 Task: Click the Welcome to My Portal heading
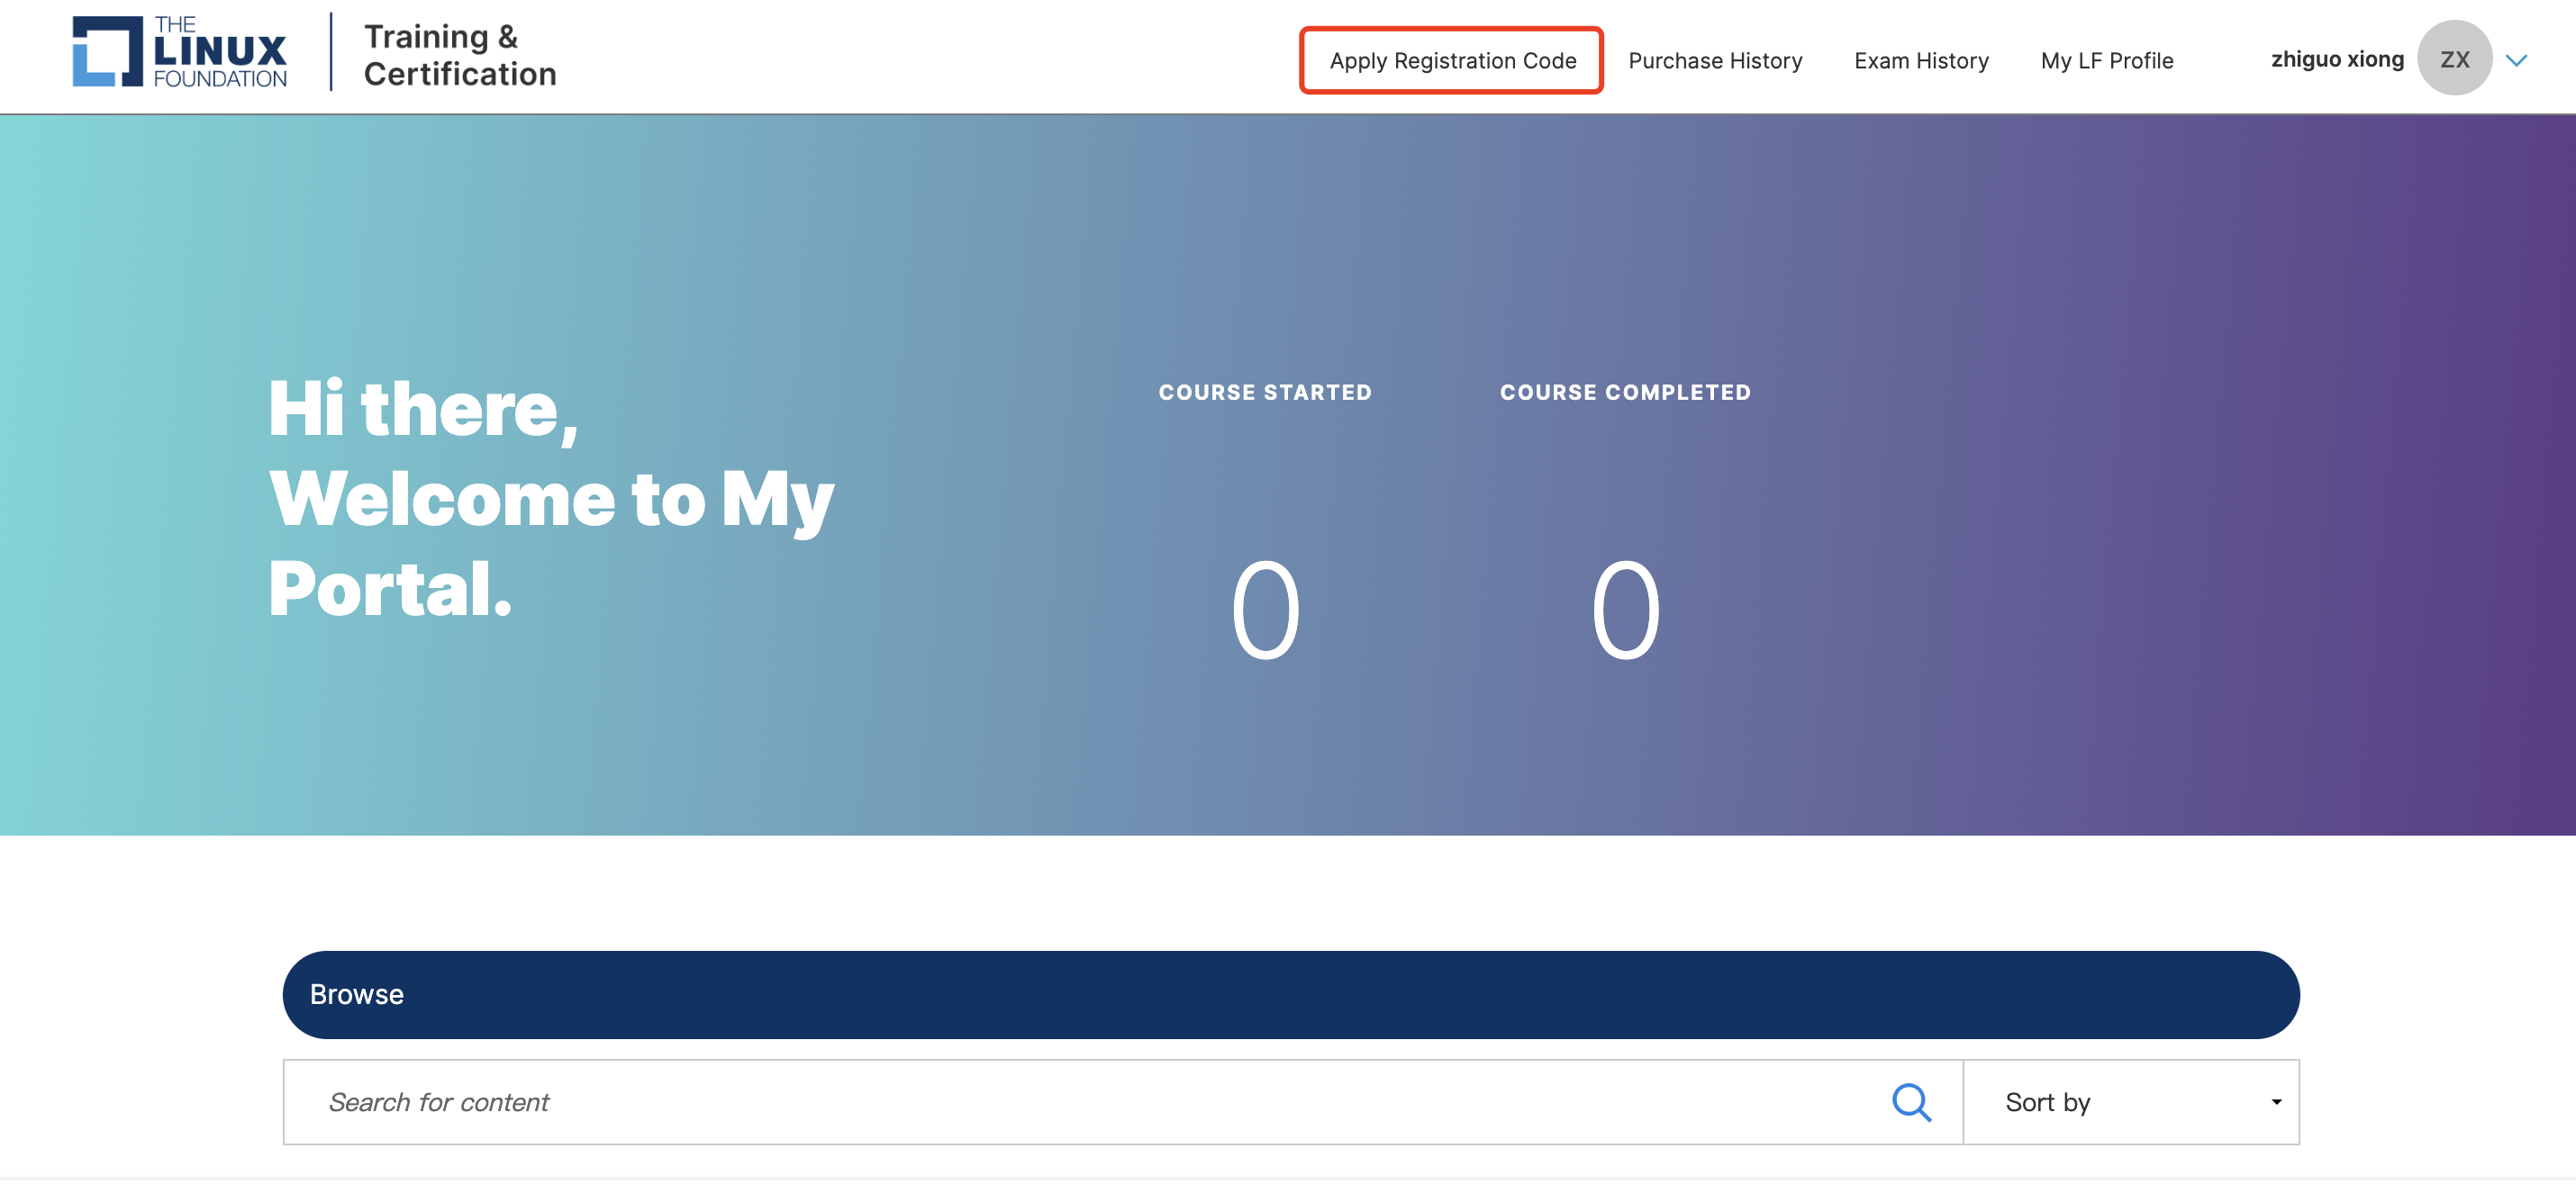tap(551, 499)
